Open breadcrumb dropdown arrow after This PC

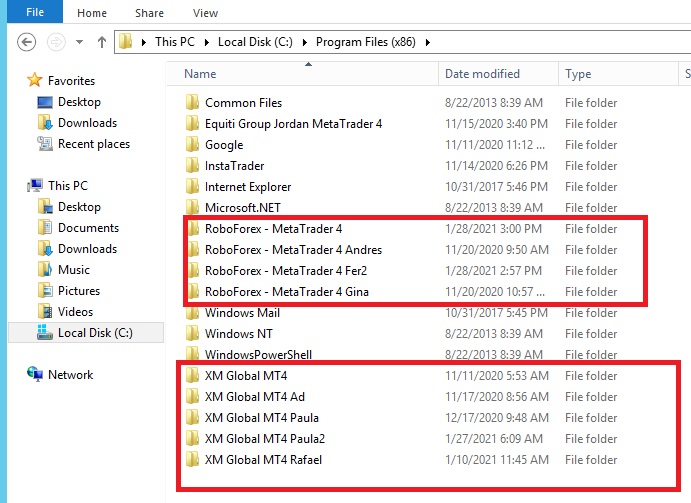coord(207,42)
